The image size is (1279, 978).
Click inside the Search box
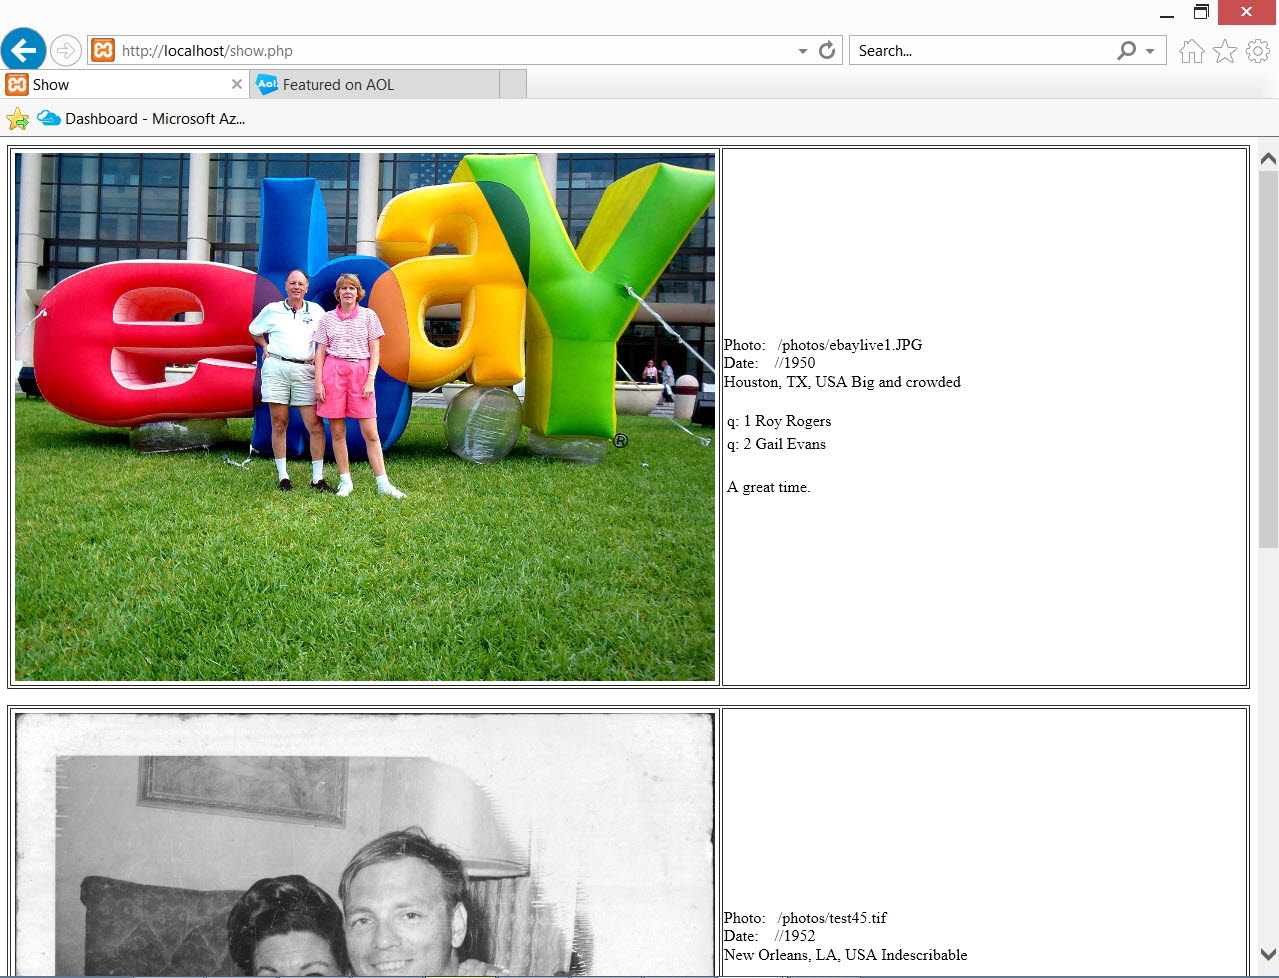point(980,50)
